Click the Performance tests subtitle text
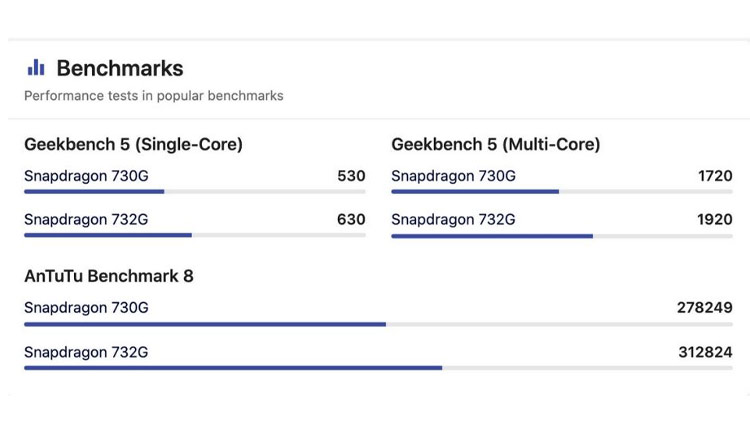 pos(154,96)
